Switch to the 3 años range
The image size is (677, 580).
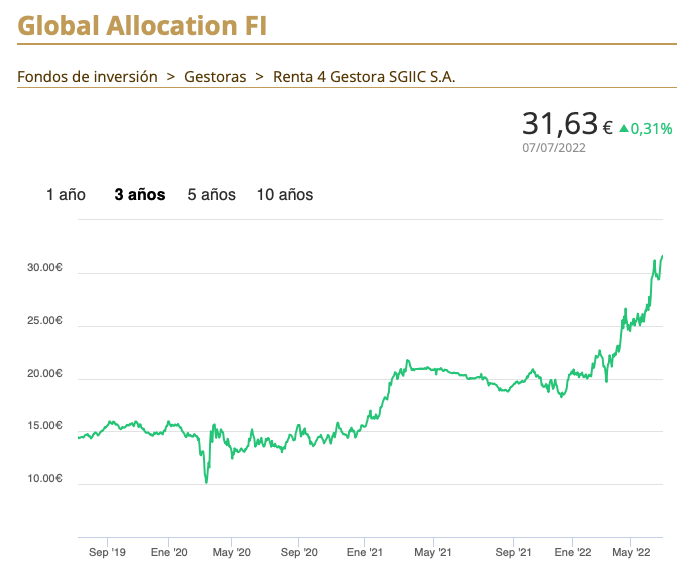[x=140, y=195]
